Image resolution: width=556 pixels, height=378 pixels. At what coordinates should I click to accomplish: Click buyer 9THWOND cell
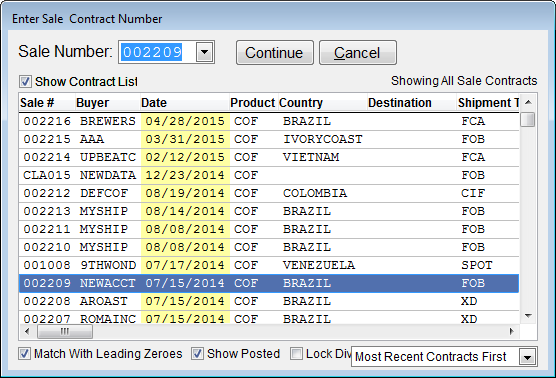pos(107,266)
